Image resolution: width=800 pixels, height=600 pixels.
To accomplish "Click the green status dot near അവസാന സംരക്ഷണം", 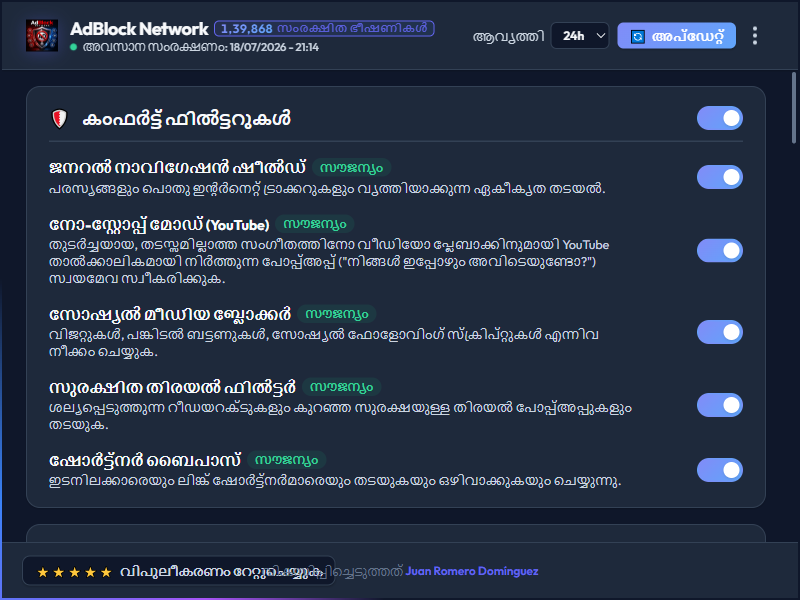I will (73, 47).
